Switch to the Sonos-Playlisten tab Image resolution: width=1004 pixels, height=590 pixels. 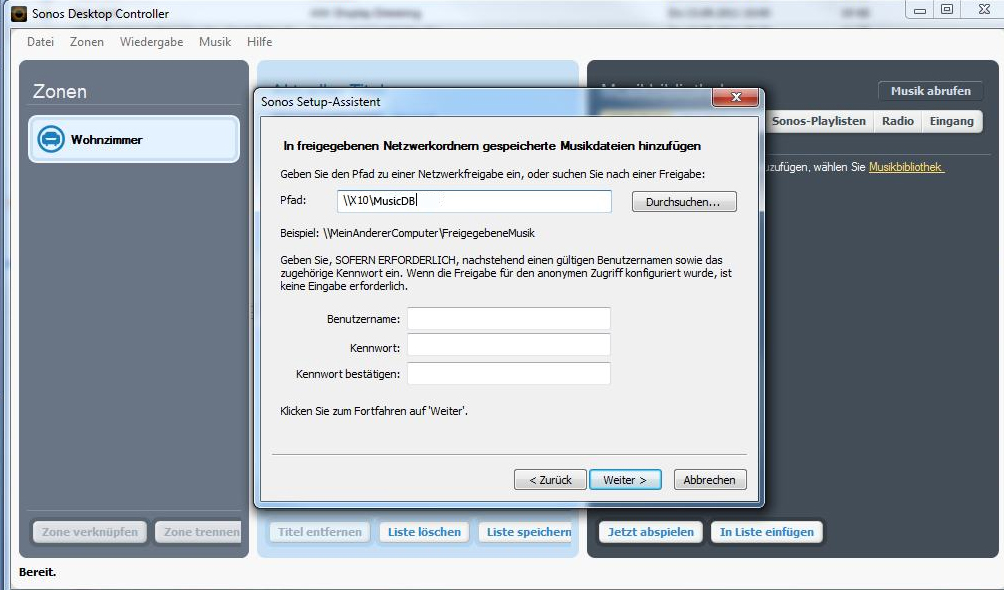point(818,121)
